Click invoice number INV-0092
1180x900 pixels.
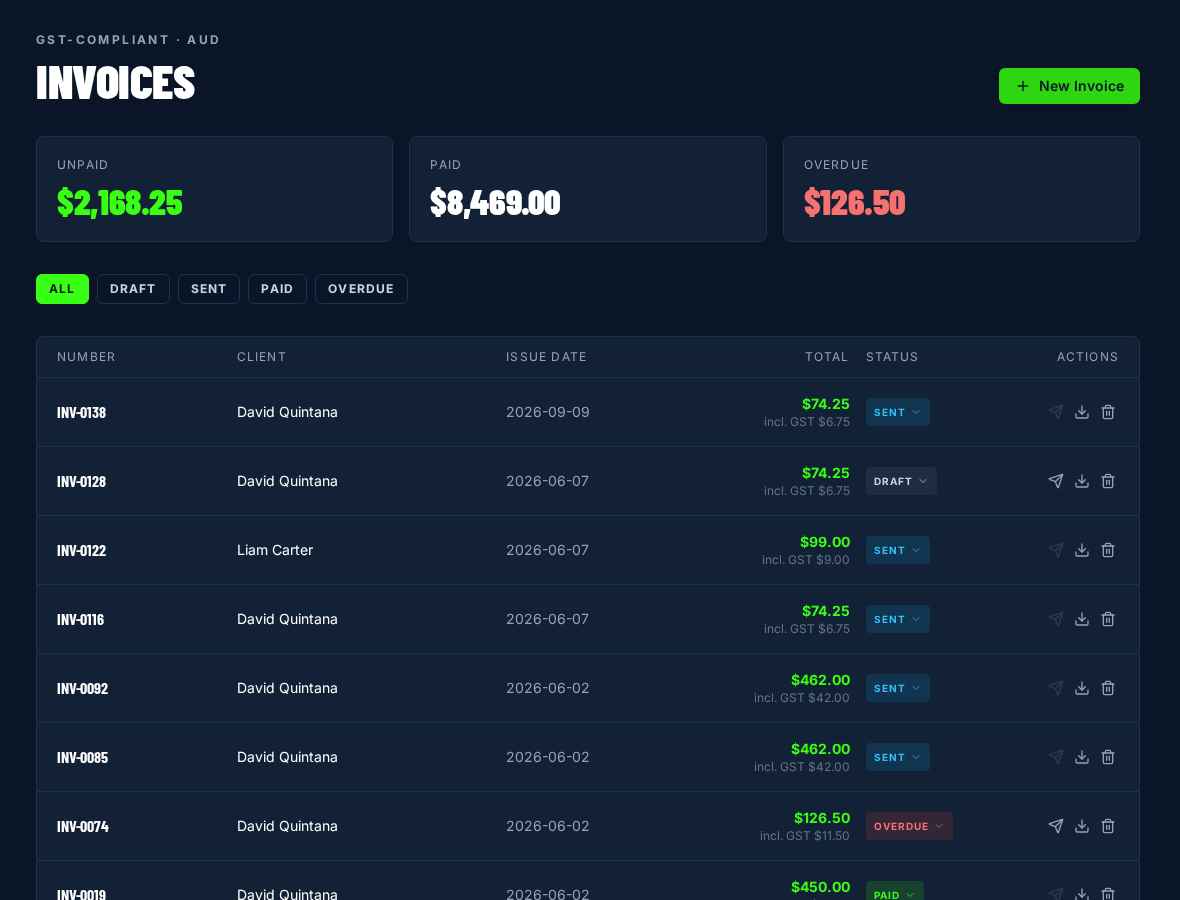[x=83, y=689]
